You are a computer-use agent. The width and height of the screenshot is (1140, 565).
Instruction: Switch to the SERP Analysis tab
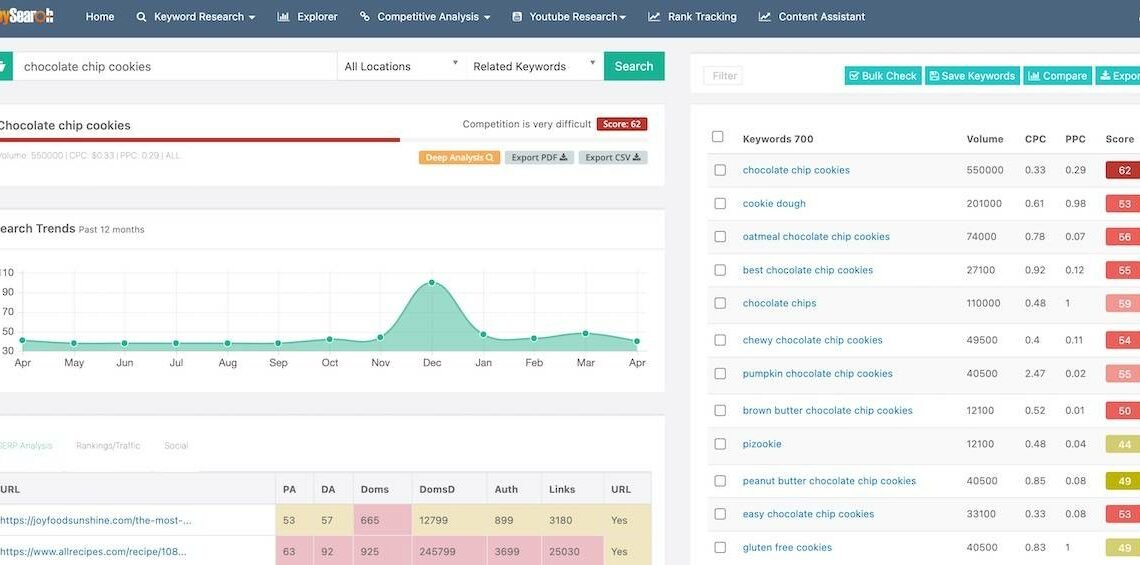click(26, 446)
